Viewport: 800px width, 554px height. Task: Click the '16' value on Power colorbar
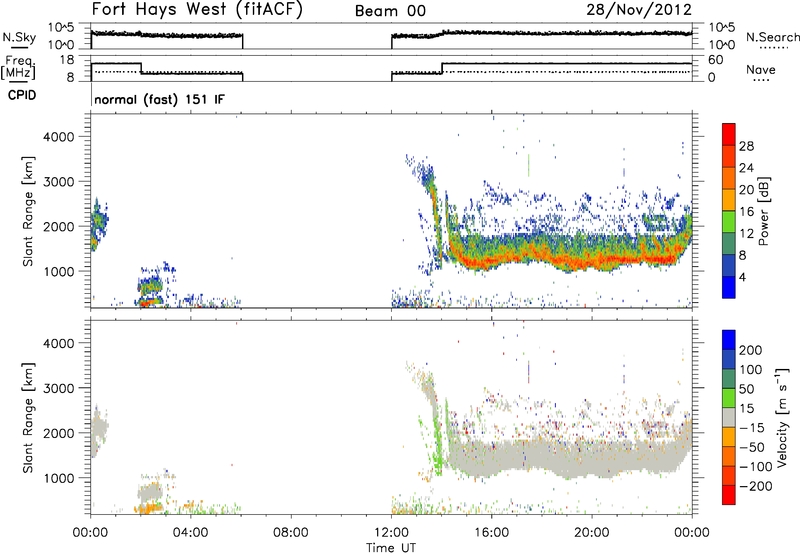(746, 212)
